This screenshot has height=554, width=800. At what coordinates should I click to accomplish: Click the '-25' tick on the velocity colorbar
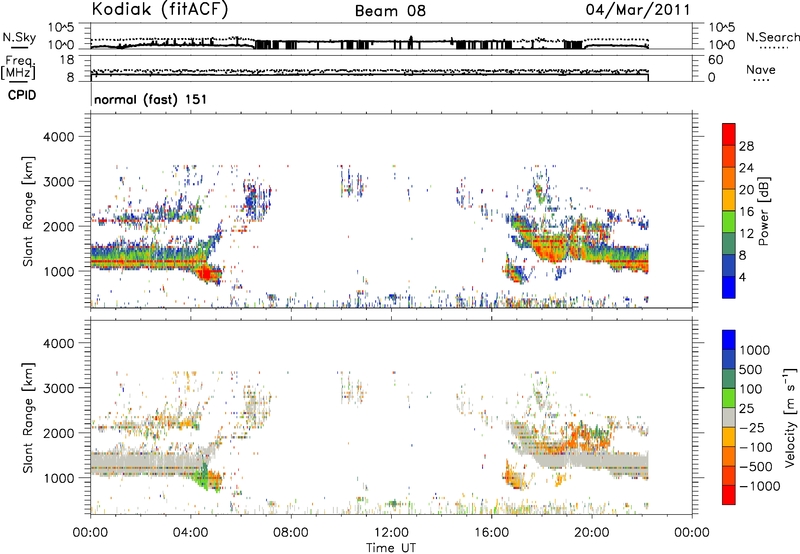point(754,428)
